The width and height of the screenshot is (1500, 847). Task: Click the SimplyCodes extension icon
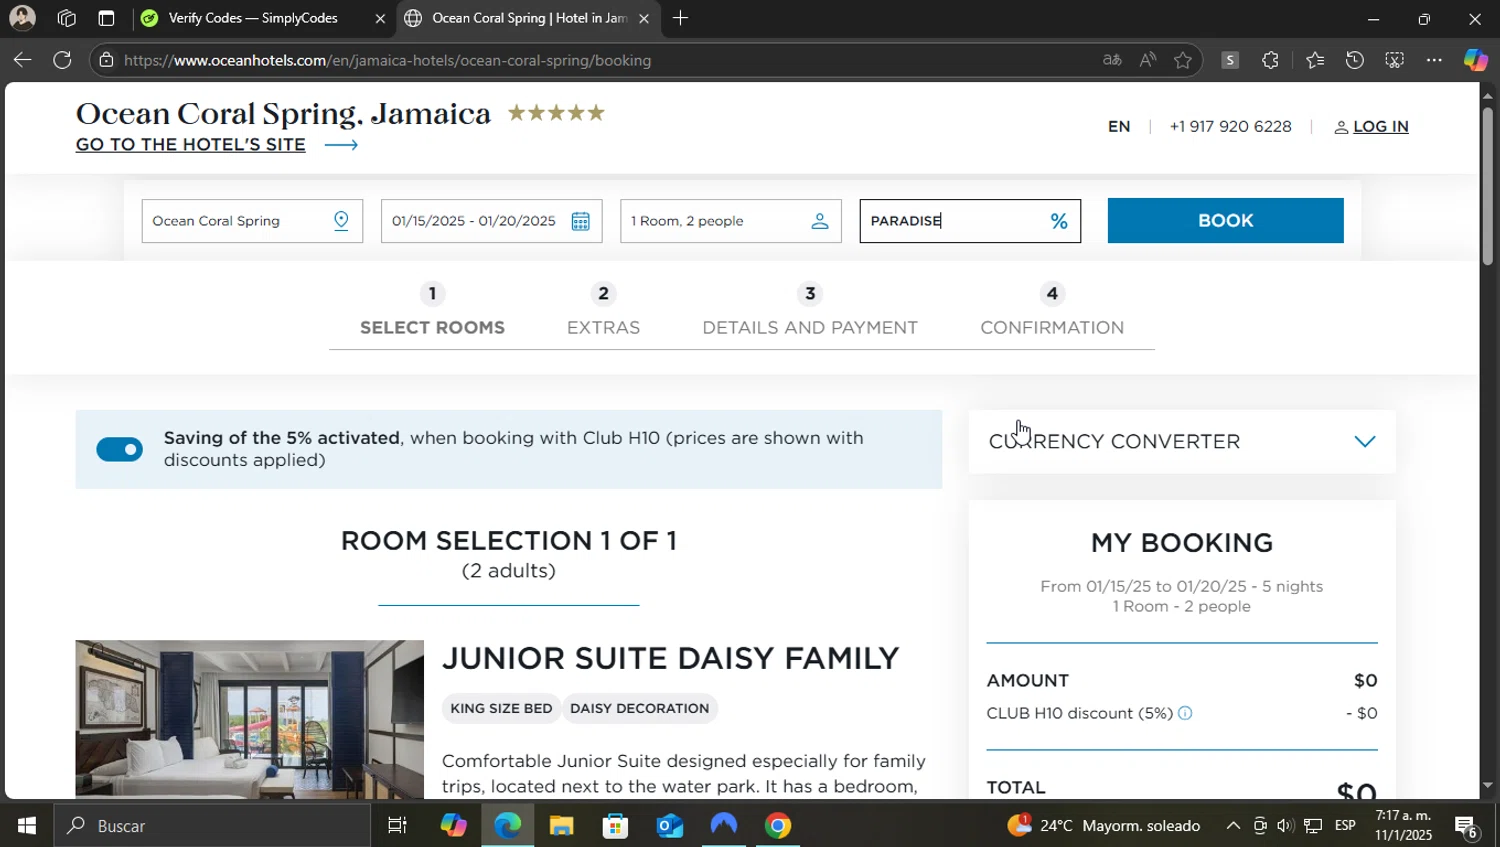point(1230,60)
